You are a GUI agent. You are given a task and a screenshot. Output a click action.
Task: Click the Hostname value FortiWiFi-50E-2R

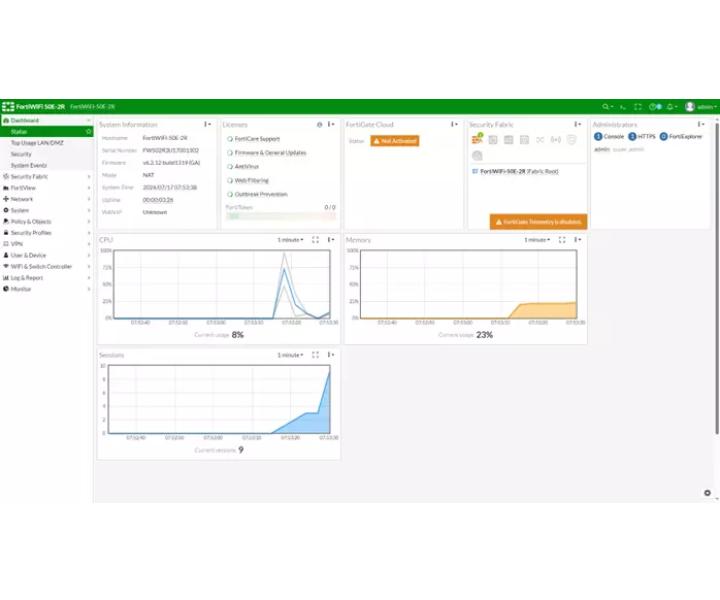point(165,138)
